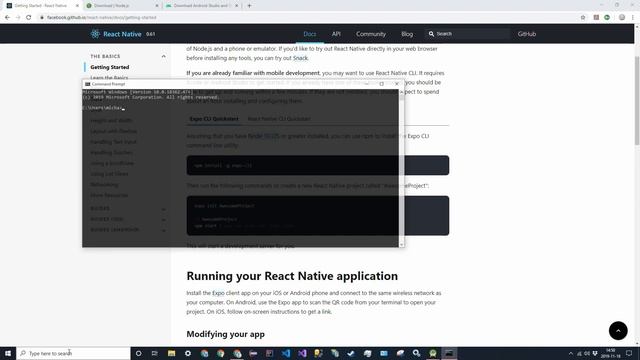This screenshot has width=640, height=360.
Task: Open the GitHub link in header
Action: click(x=527, y=34)
